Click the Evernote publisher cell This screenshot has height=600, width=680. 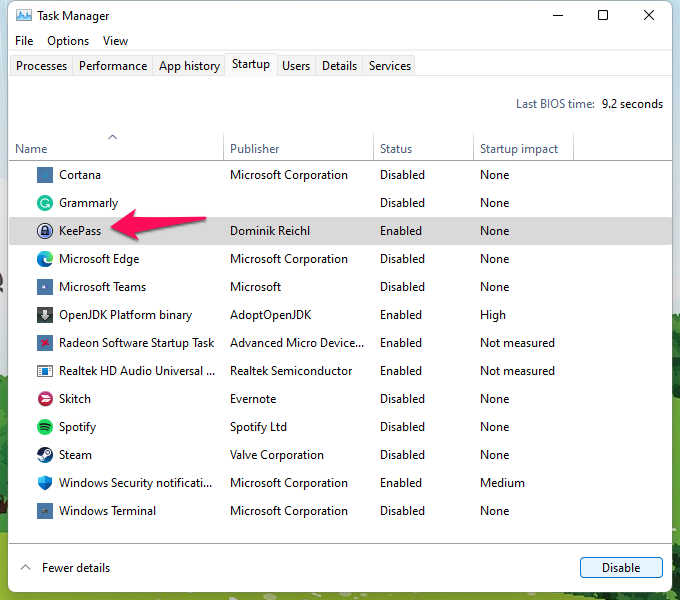(x=253, y=399)
